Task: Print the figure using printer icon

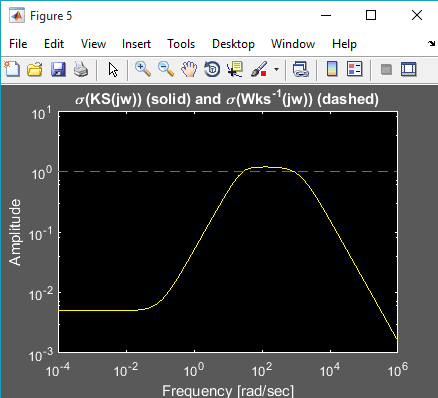Action: (81, 69)
